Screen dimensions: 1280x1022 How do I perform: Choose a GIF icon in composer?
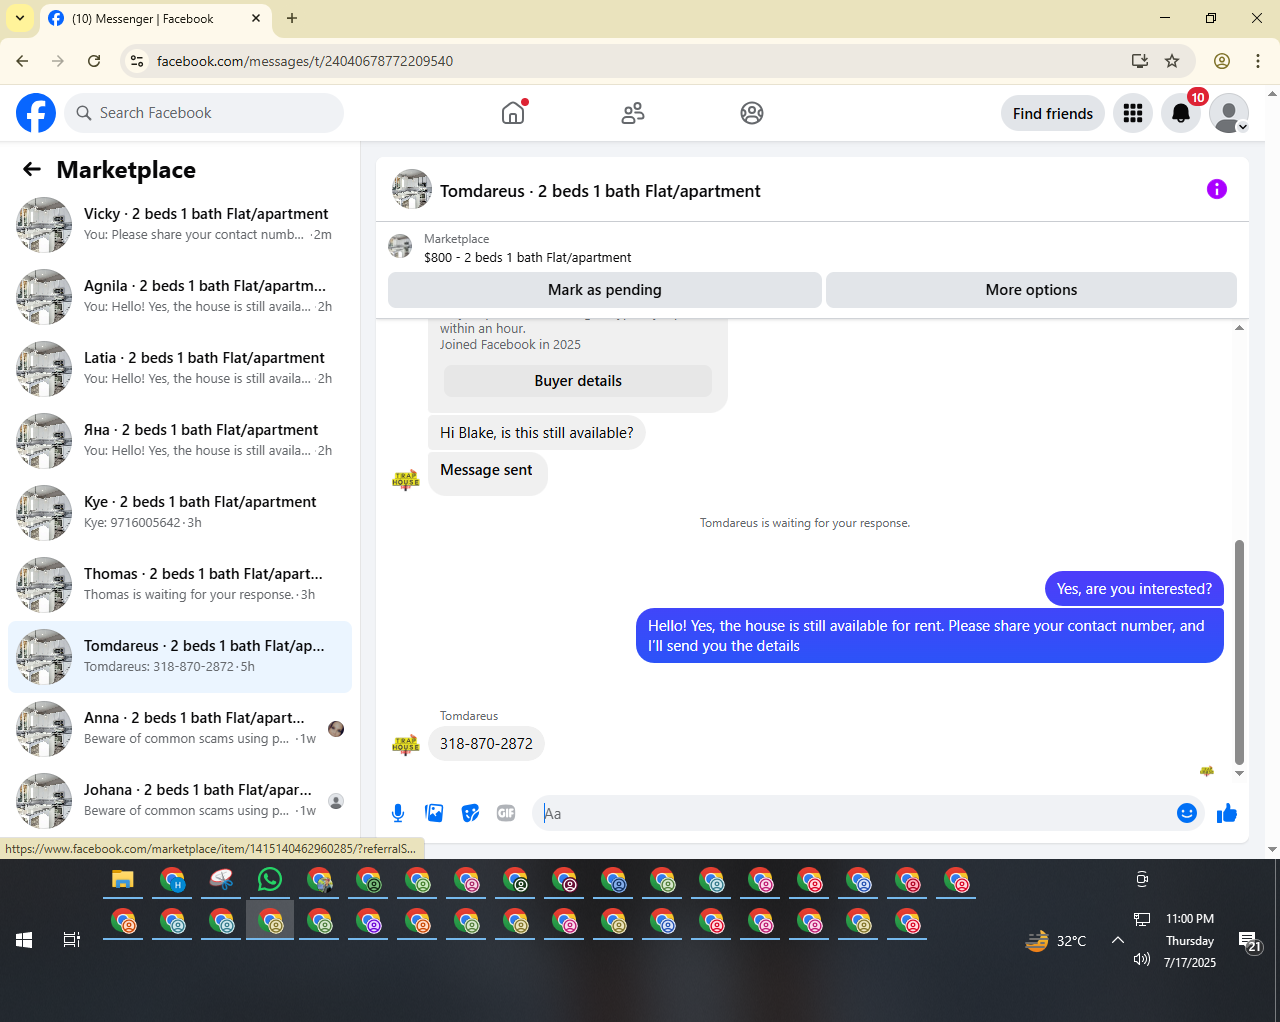click(x=506, y=813)
